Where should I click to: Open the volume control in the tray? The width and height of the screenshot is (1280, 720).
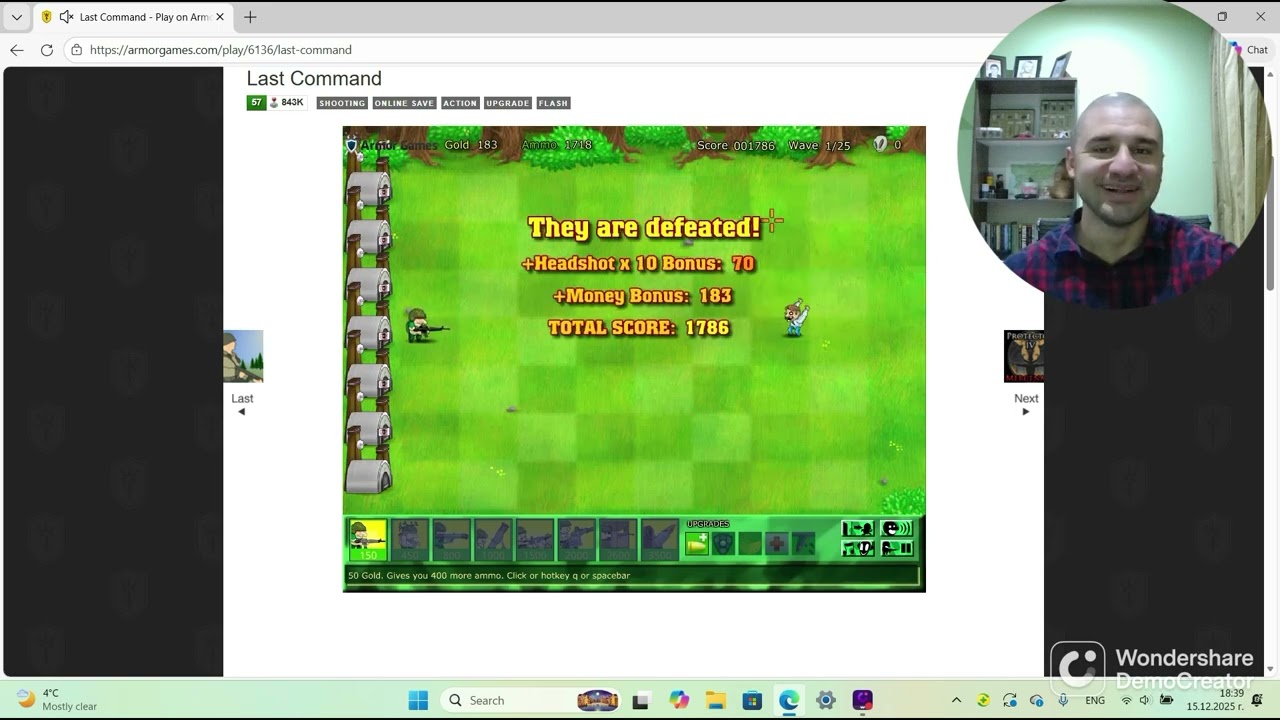pos(1145,700)
